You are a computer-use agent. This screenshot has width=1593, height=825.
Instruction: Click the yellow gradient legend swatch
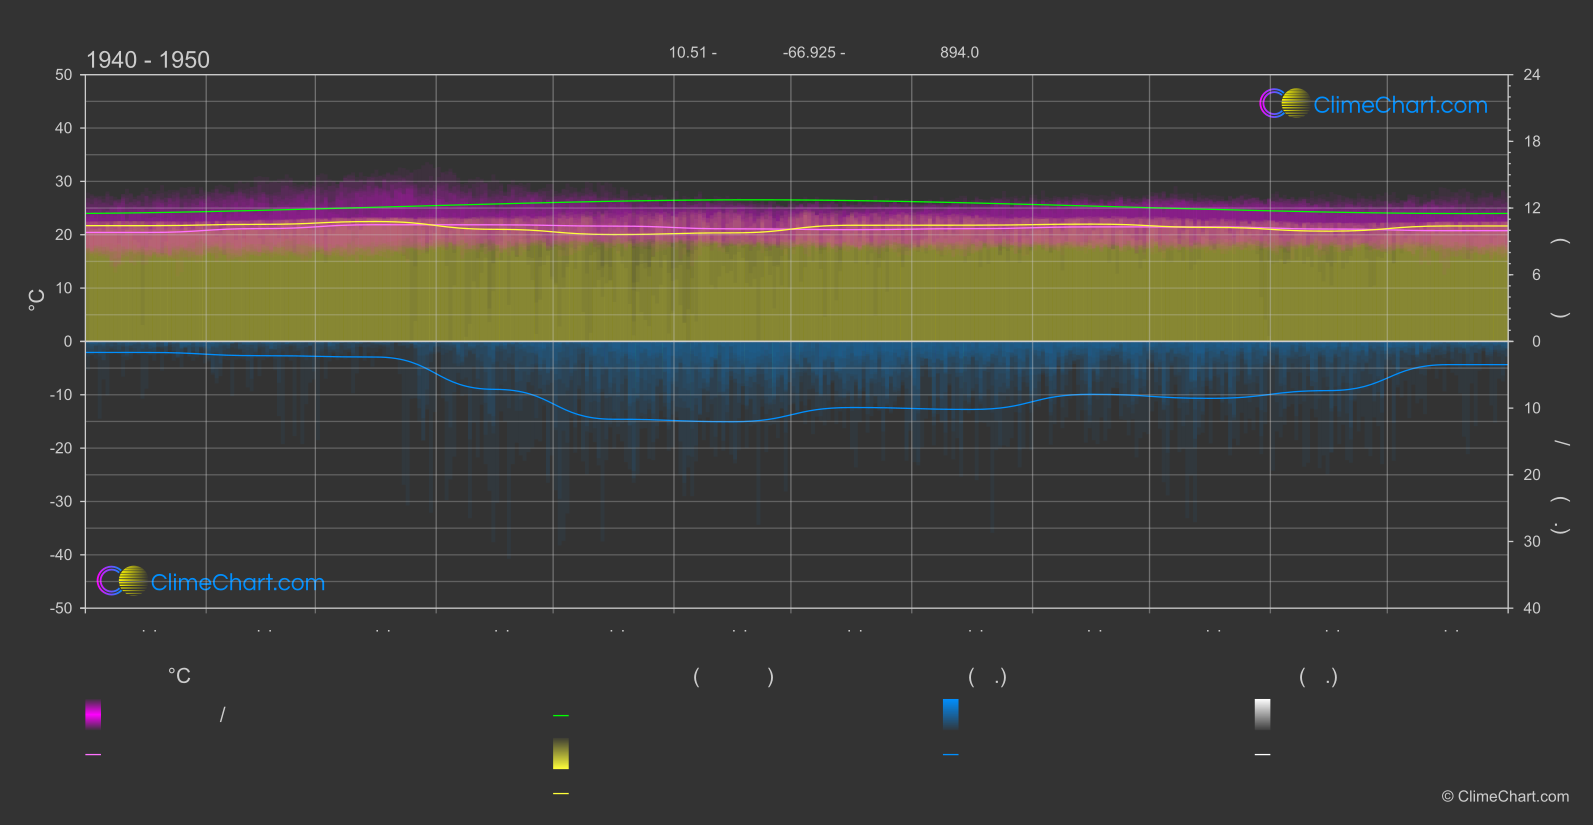561,754
